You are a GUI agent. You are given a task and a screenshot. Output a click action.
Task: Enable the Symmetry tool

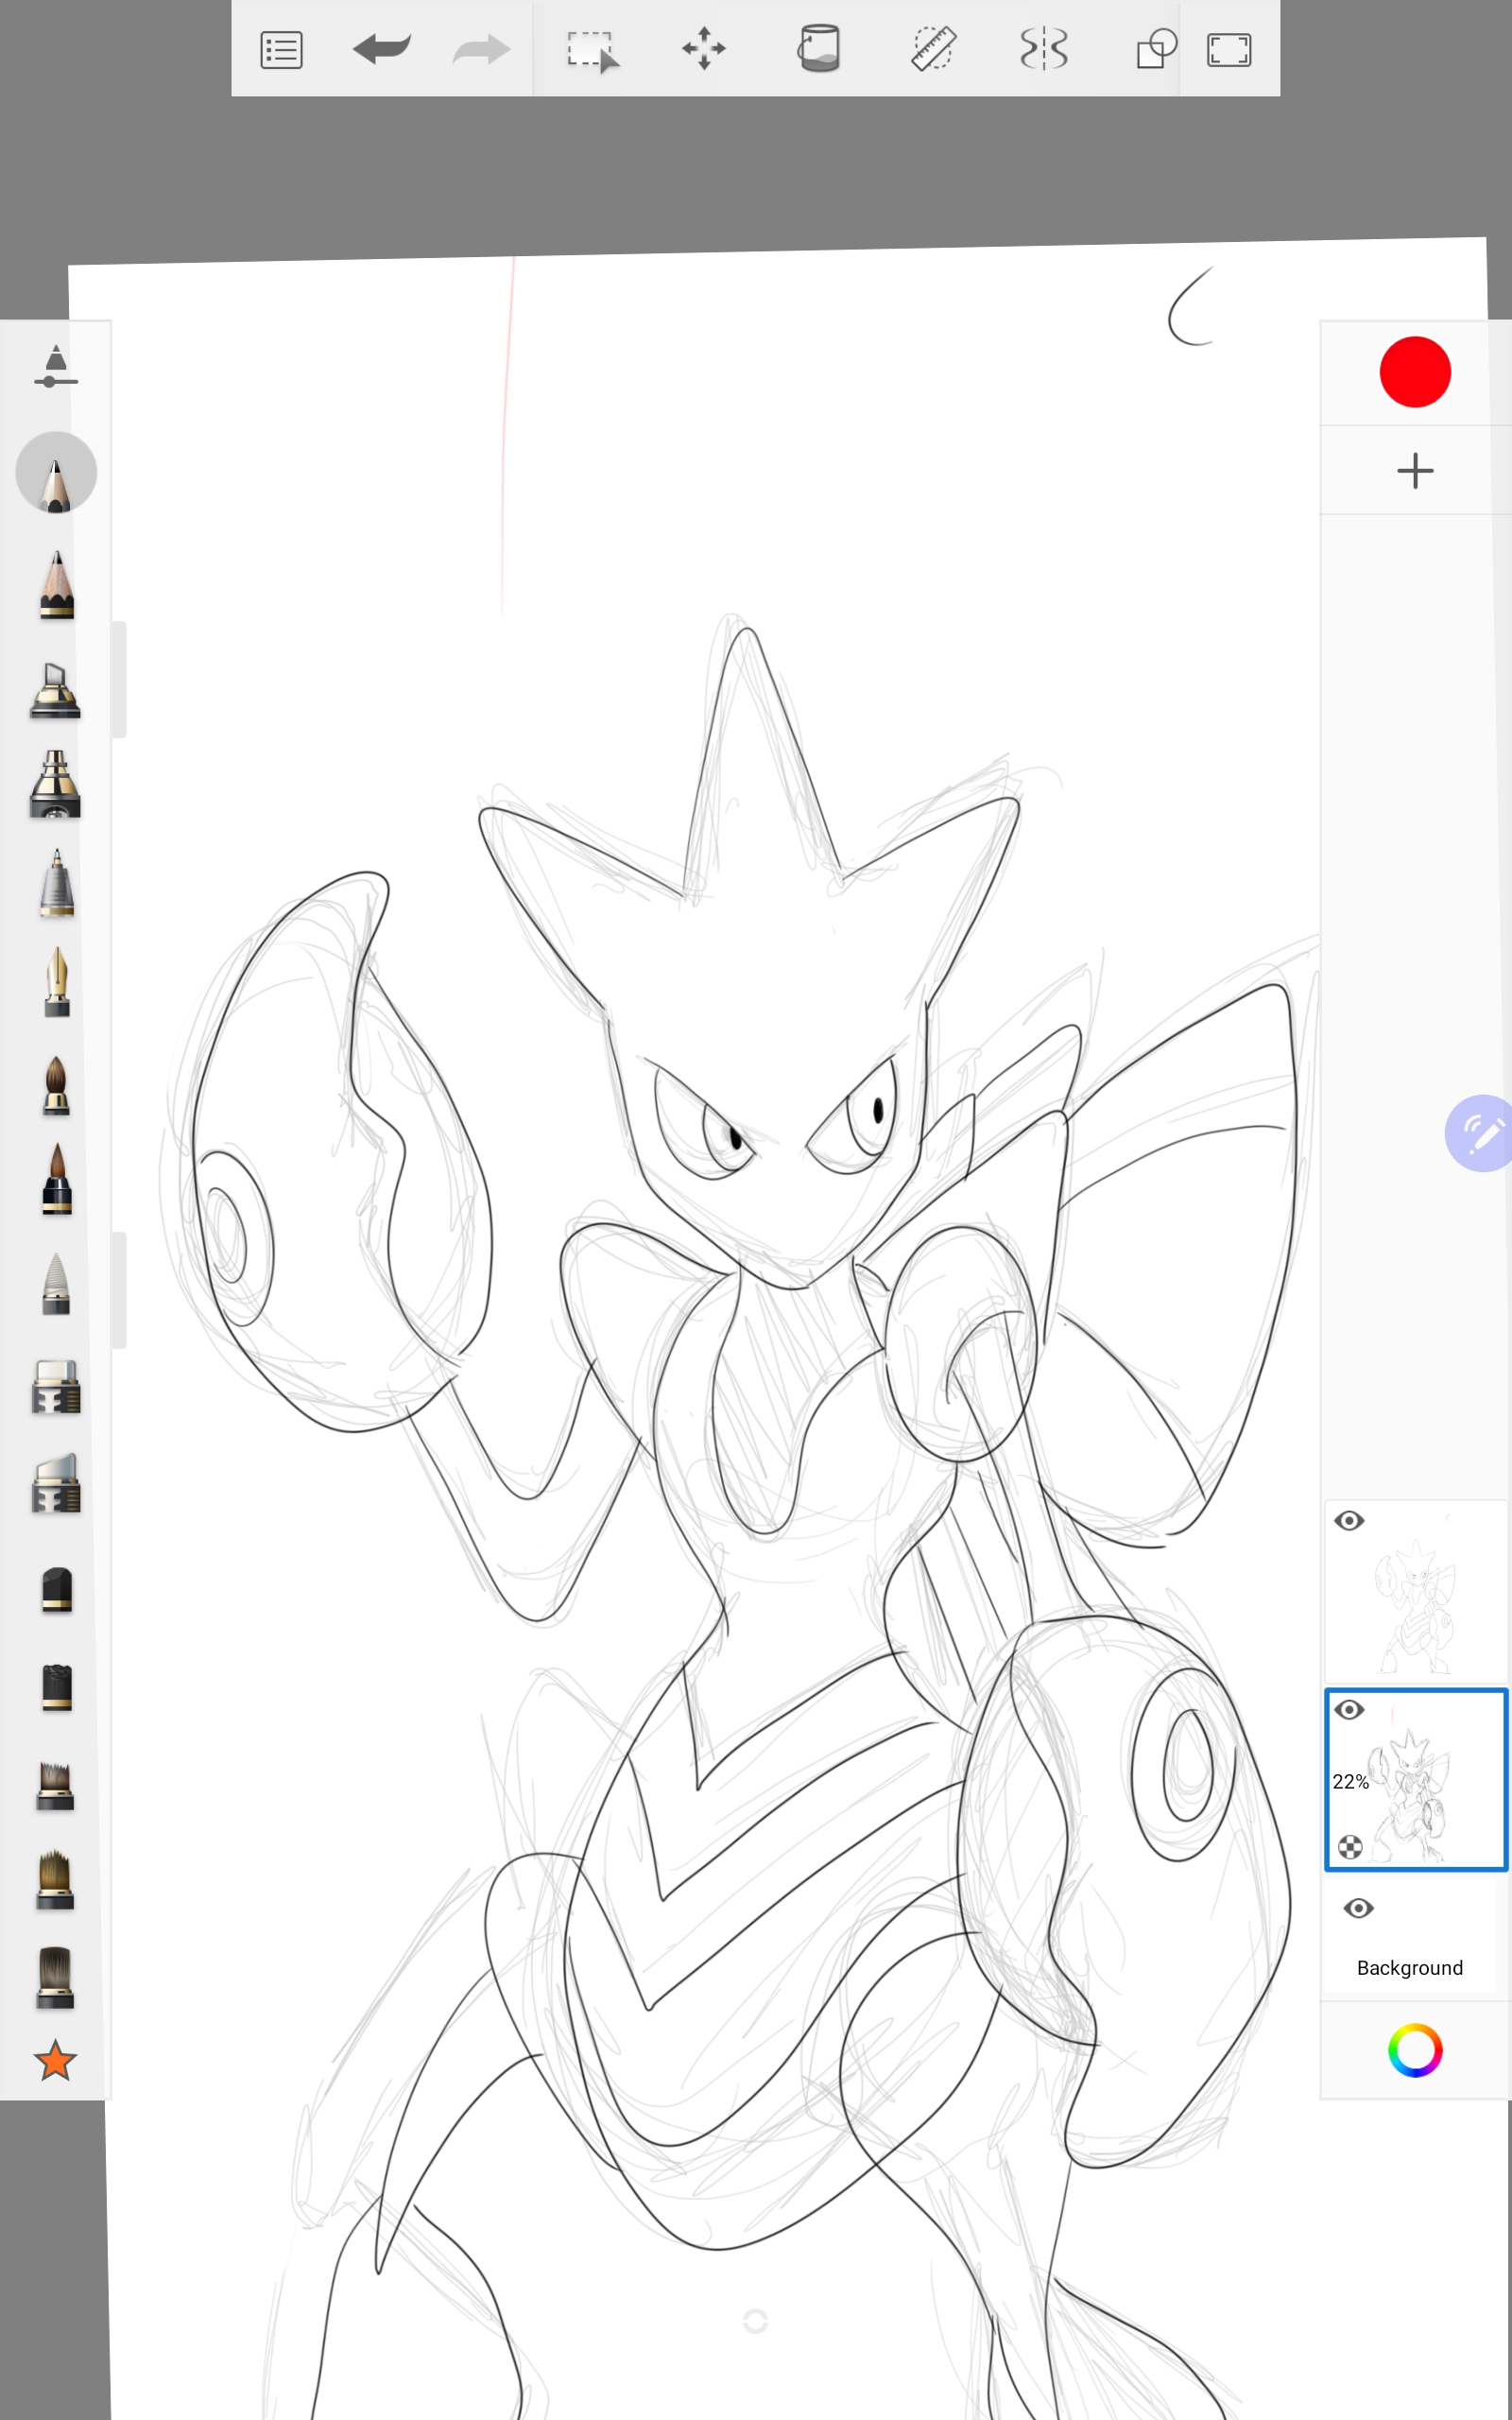coord(1044,49)
